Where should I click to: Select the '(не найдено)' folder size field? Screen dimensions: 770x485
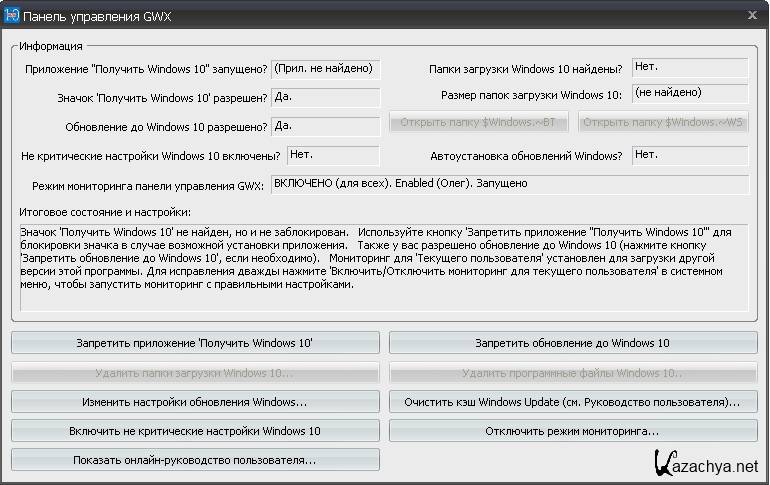689,94
